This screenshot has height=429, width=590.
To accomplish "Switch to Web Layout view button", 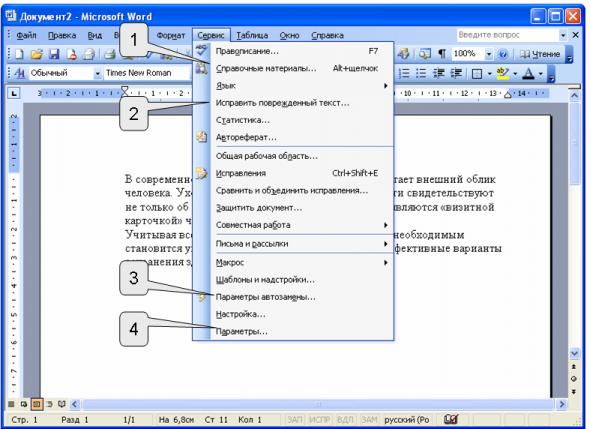I will (x=24, y=404).
